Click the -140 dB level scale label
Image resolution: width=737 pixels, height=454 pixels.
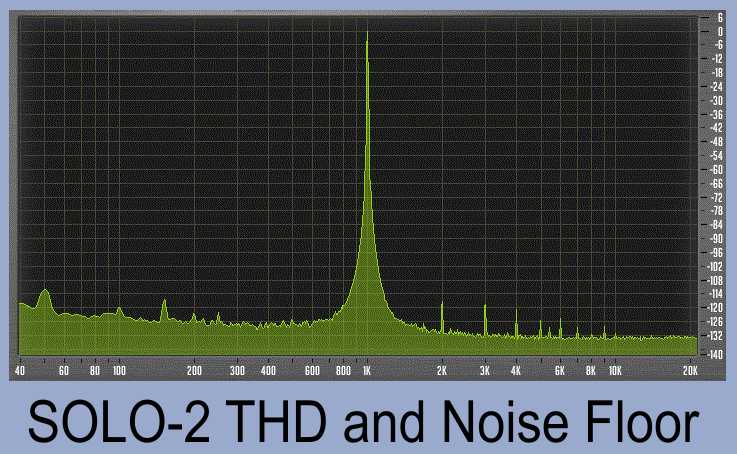tap(715, 355)
